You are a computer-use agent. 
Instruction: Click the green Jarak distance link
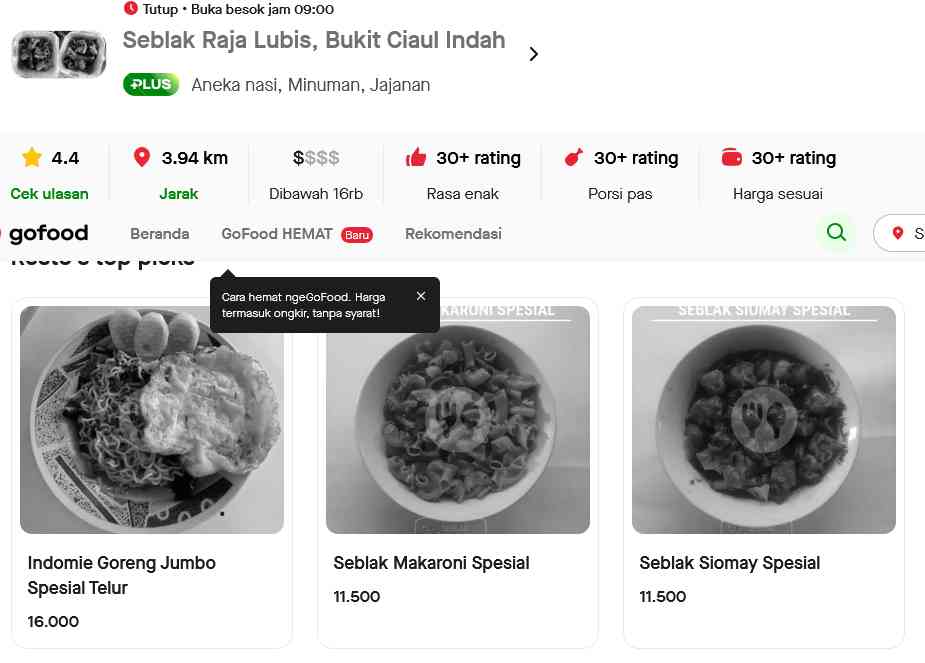(x=179, y=194)
